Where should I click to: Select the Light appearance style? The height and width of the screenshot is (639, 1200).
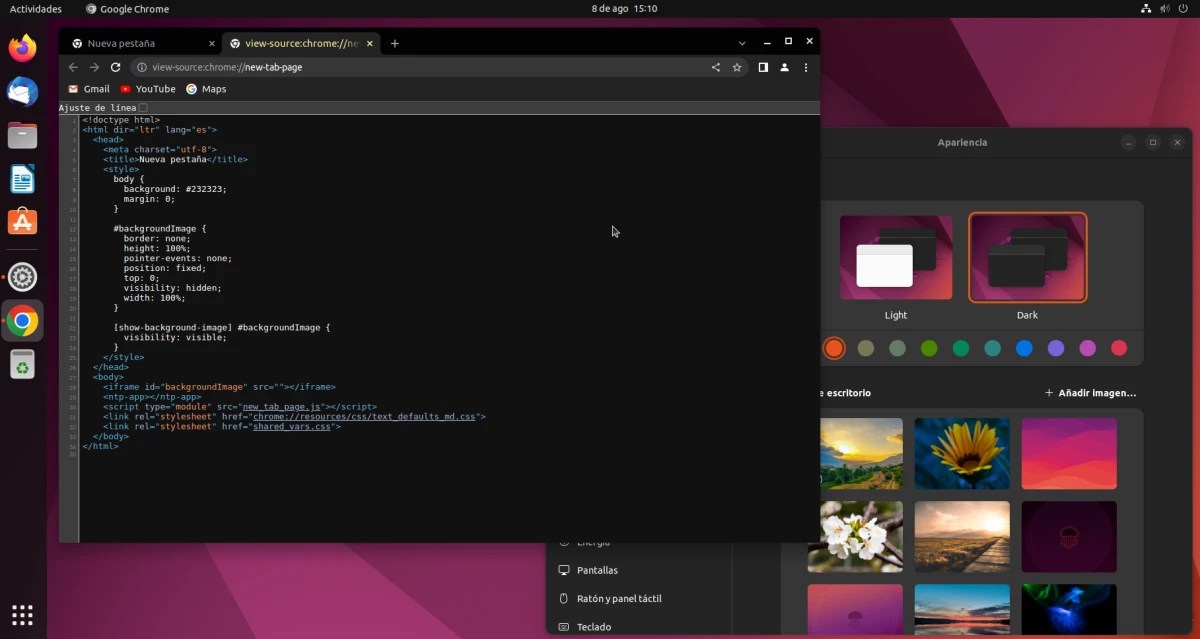point(896,257)
